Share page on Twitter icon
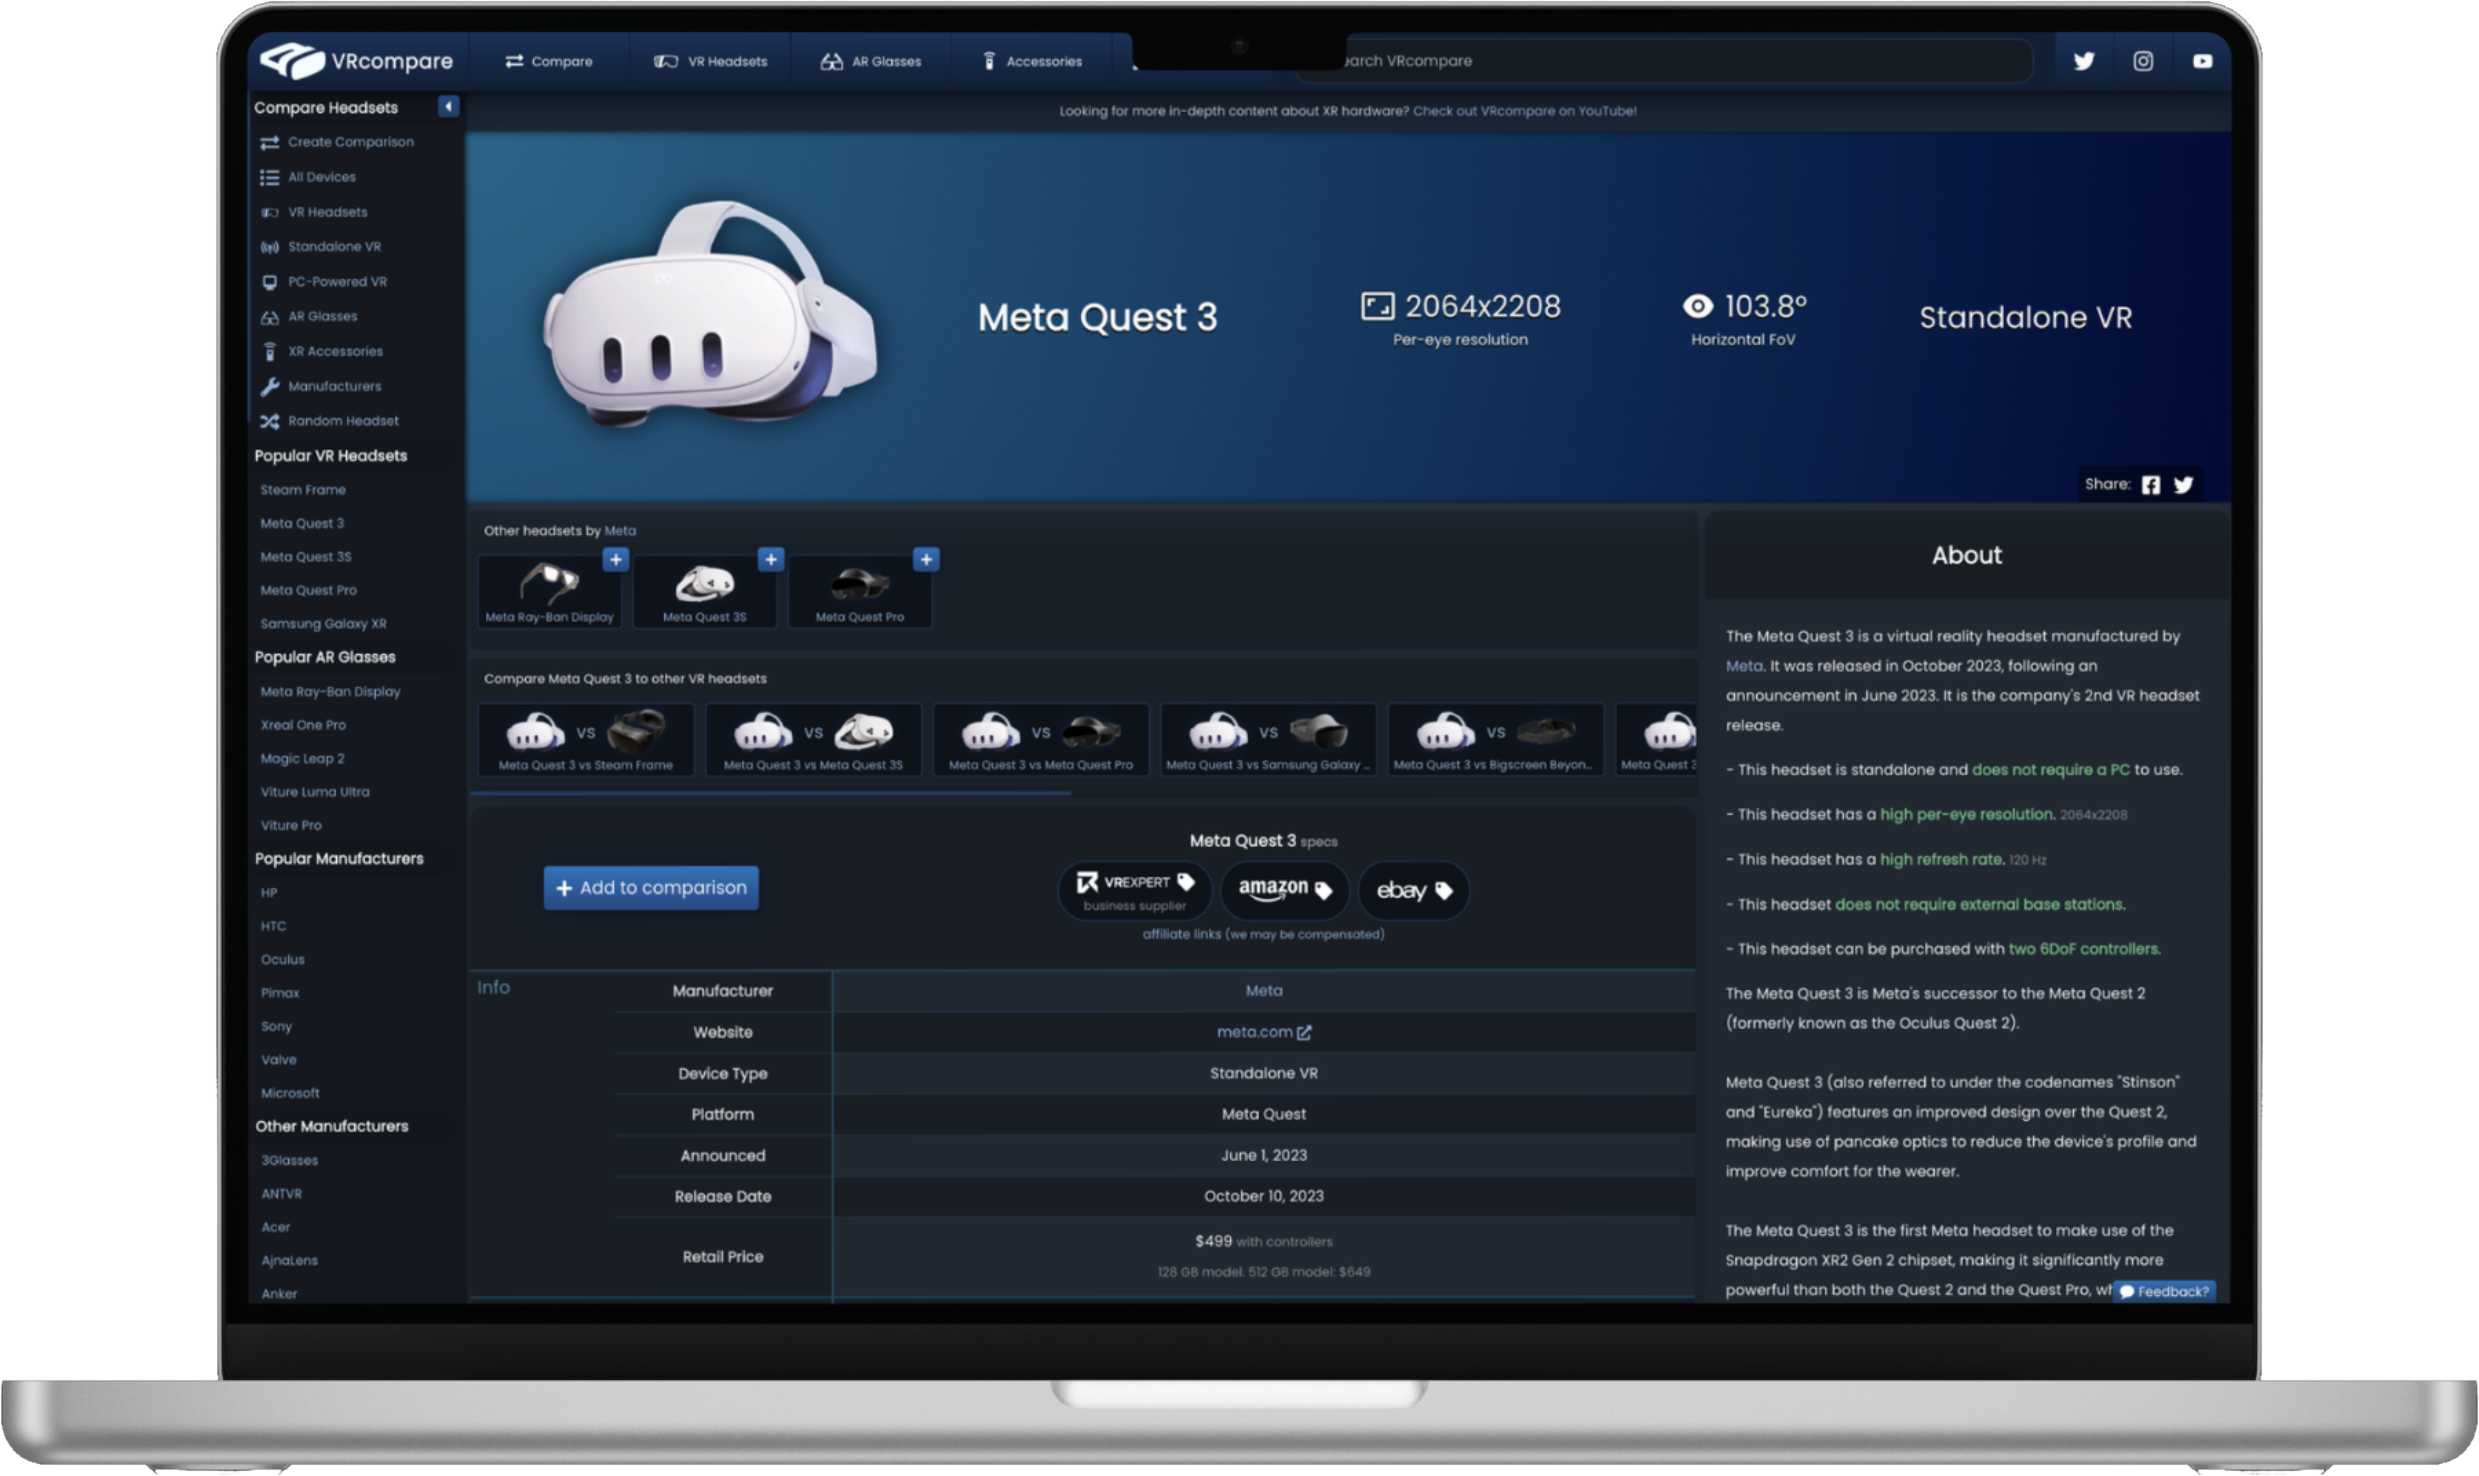Image resolution: width=2479 pixels, height=1476 pixels. point(2184,485)
